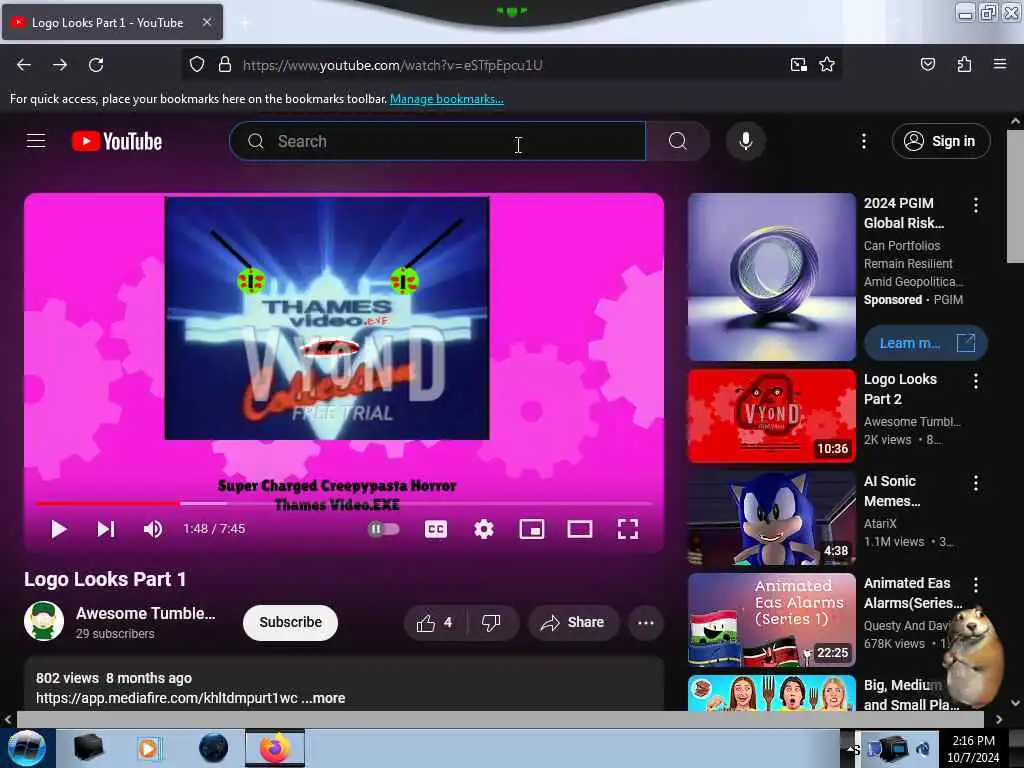1024x768 pixels.
Task: Mute the video volume speaker icon
Action: click(x=153, y=529)
